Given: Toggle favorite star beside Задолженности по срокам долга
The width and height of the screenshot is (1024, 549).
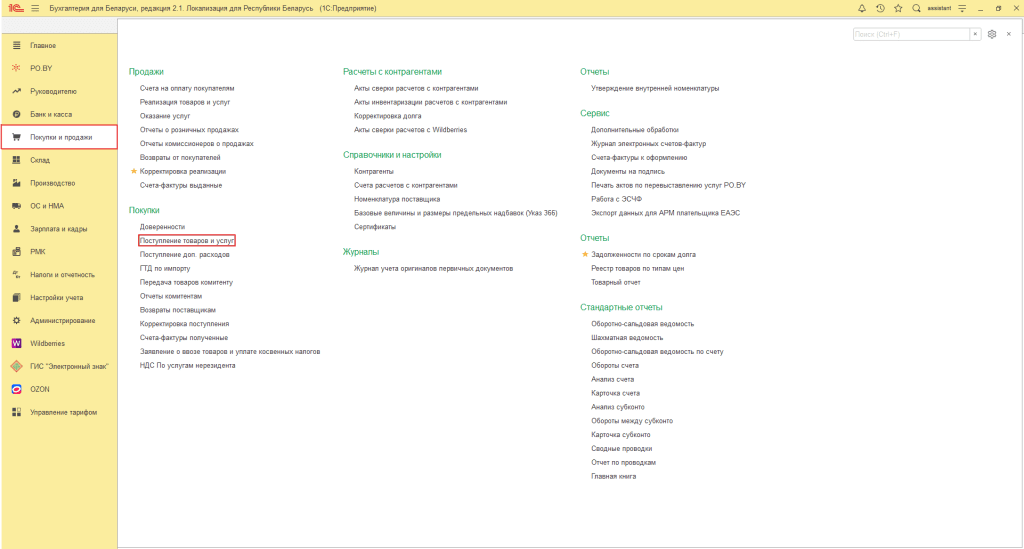Looking at the screenshot, I should coord(585,255).
